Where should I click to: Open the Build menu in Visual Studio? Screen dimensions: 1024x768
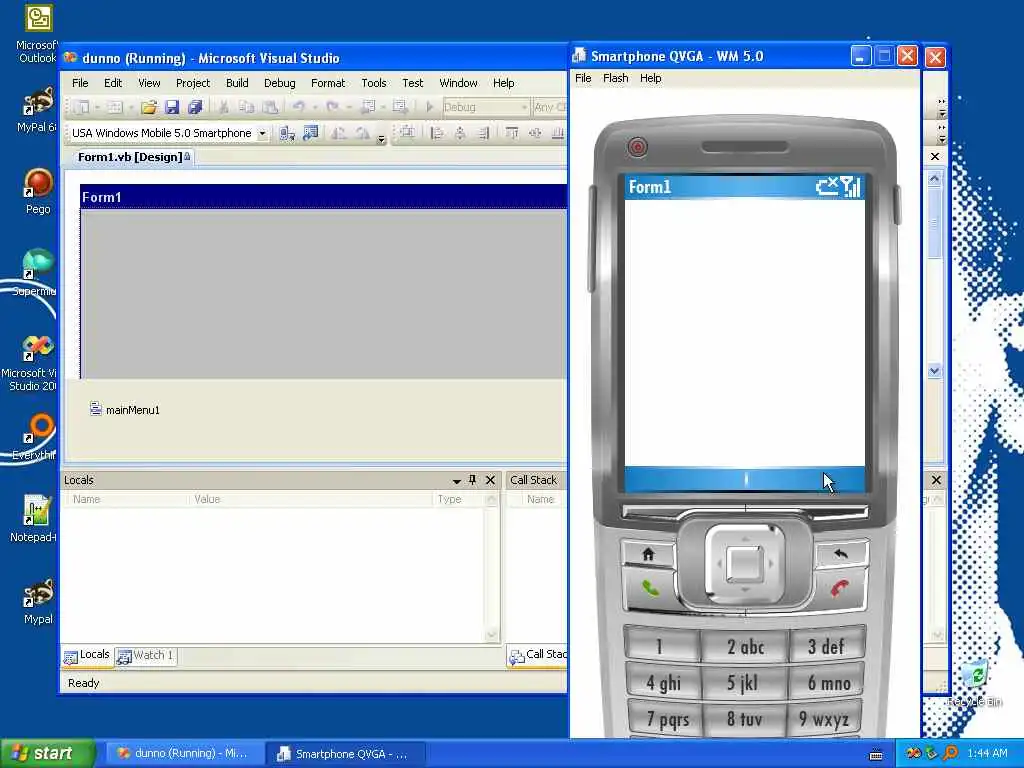pyautogui.click(x=237, y=83)
